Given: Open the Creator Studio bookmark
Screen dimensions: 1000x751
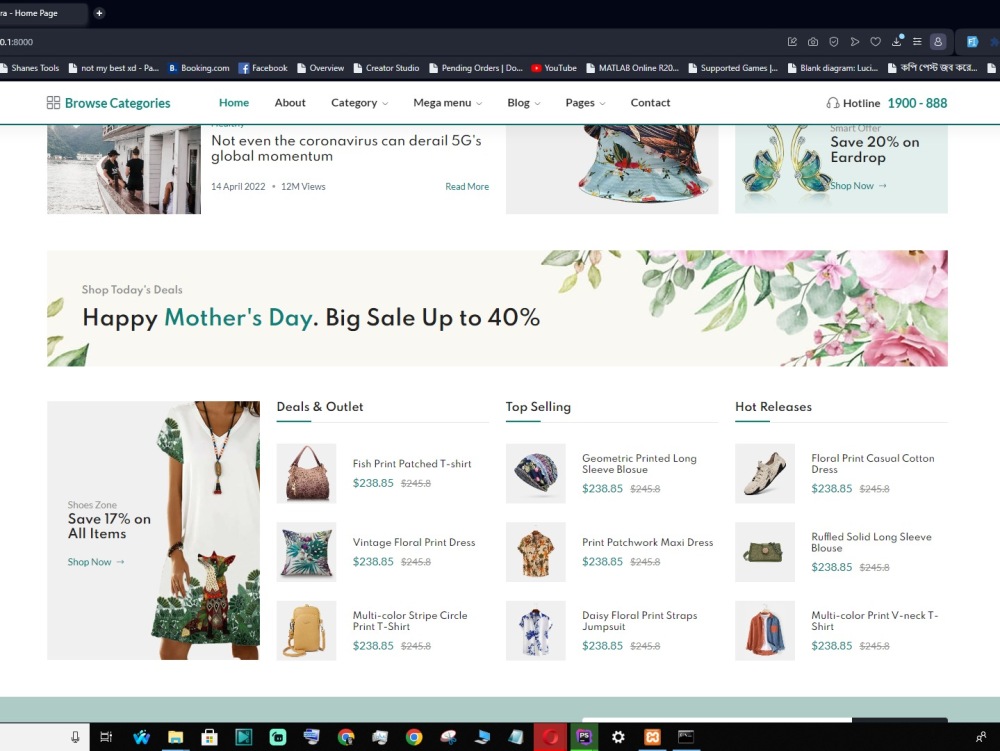Looking at the screenshot, I should click(386, 68).
